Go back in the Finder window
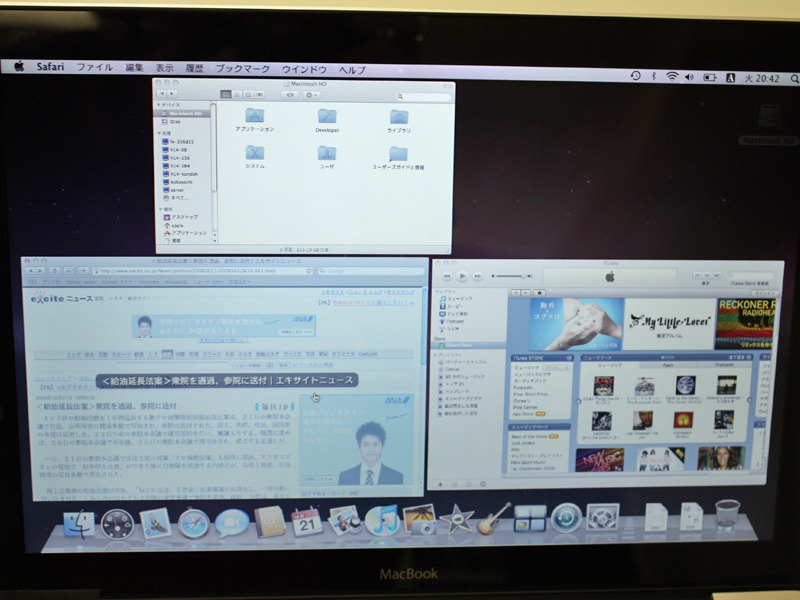Image resolution: width=800 pixels, height=600 pixels. point(162,93)
